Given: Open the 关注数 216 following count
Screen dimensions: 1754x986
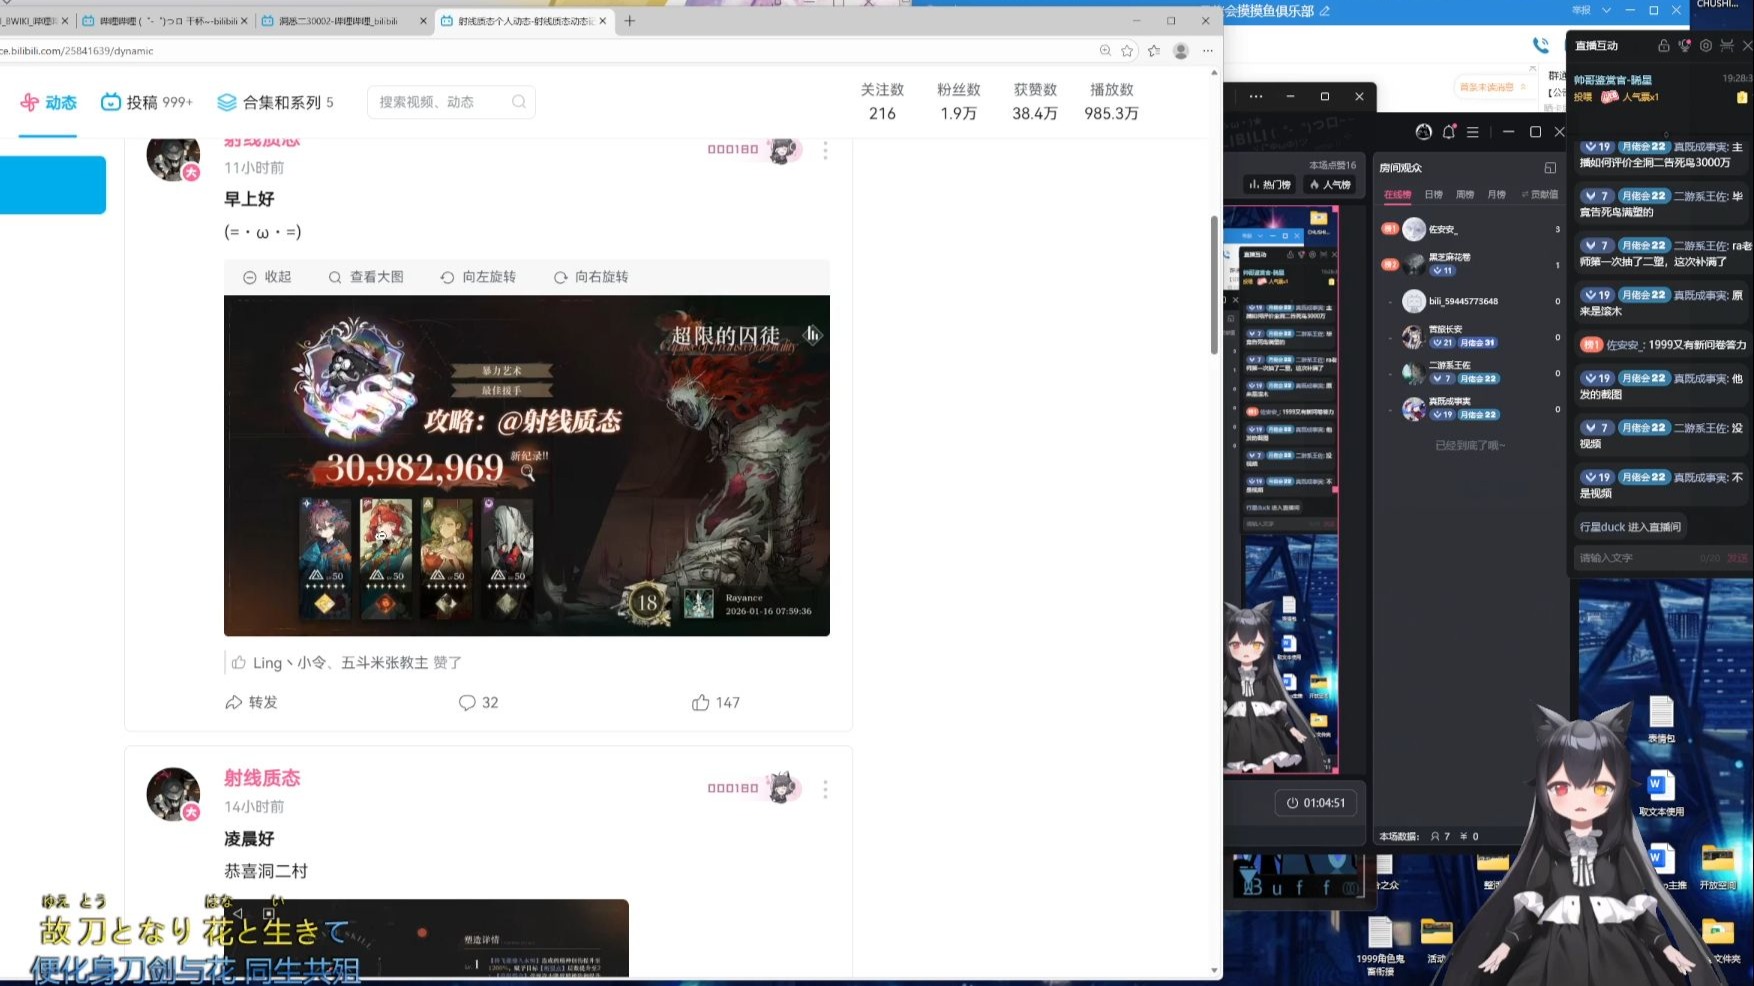Looking at the screenshot, I should pos(882,102).
